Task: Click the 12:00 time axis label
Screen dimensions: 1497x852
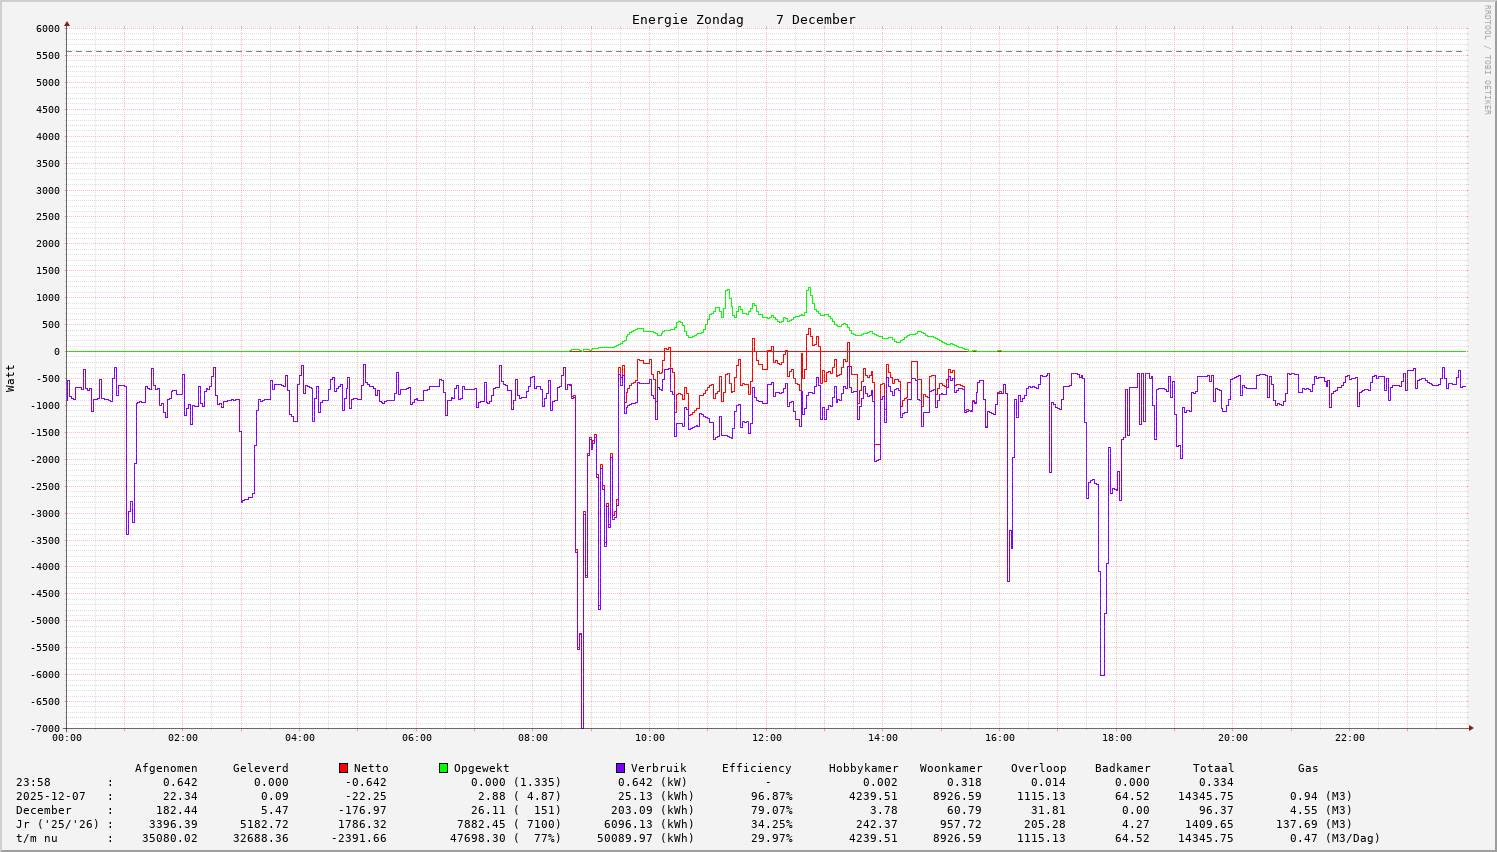Action: pos(766,738)
